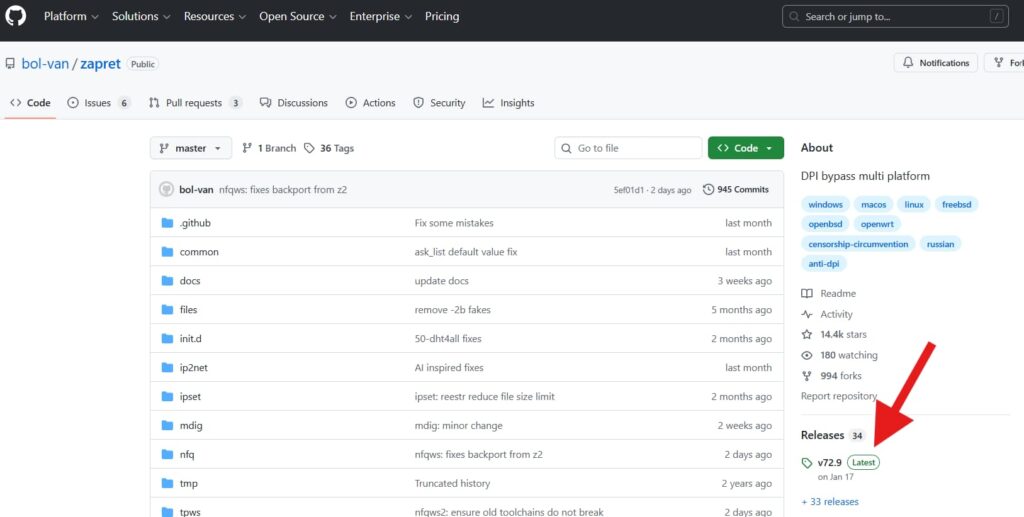Click the Pricing link in header
This screenshot has height=517, width=1024.
click(x=442, y=17)
